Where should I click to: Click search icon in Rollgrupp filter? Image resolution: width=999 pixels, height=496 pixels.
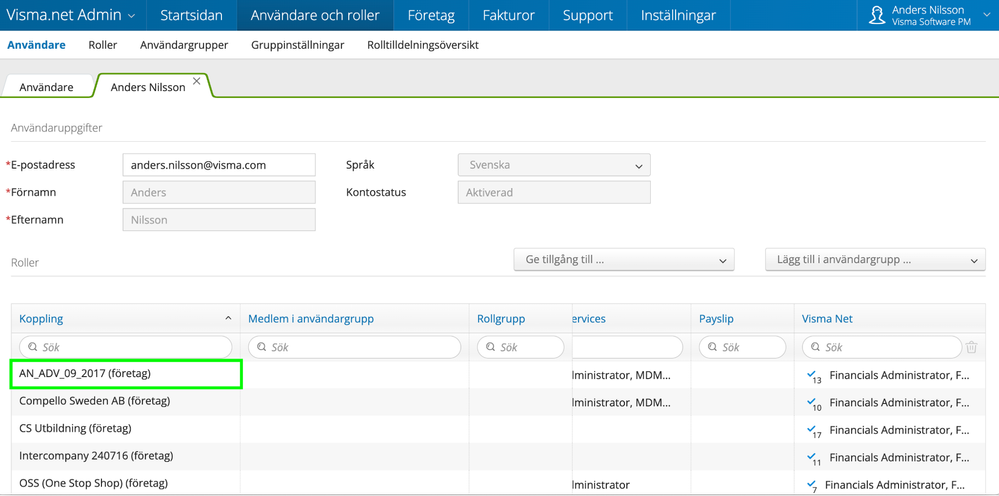point(491,347)
